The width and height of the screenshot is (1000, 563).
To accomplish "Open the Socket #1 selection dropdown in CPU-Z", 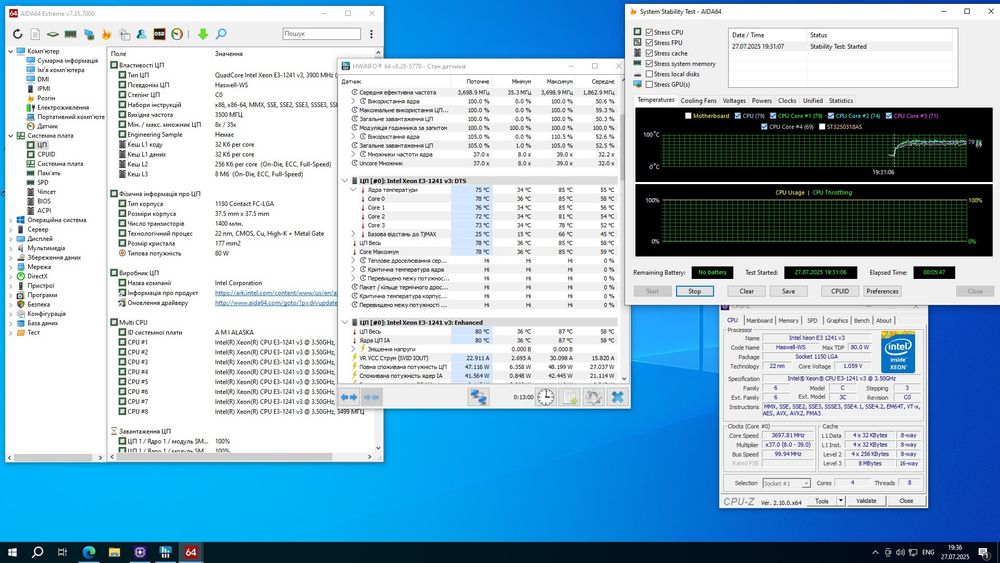I will pyautogui.click(x=795, y=483).
